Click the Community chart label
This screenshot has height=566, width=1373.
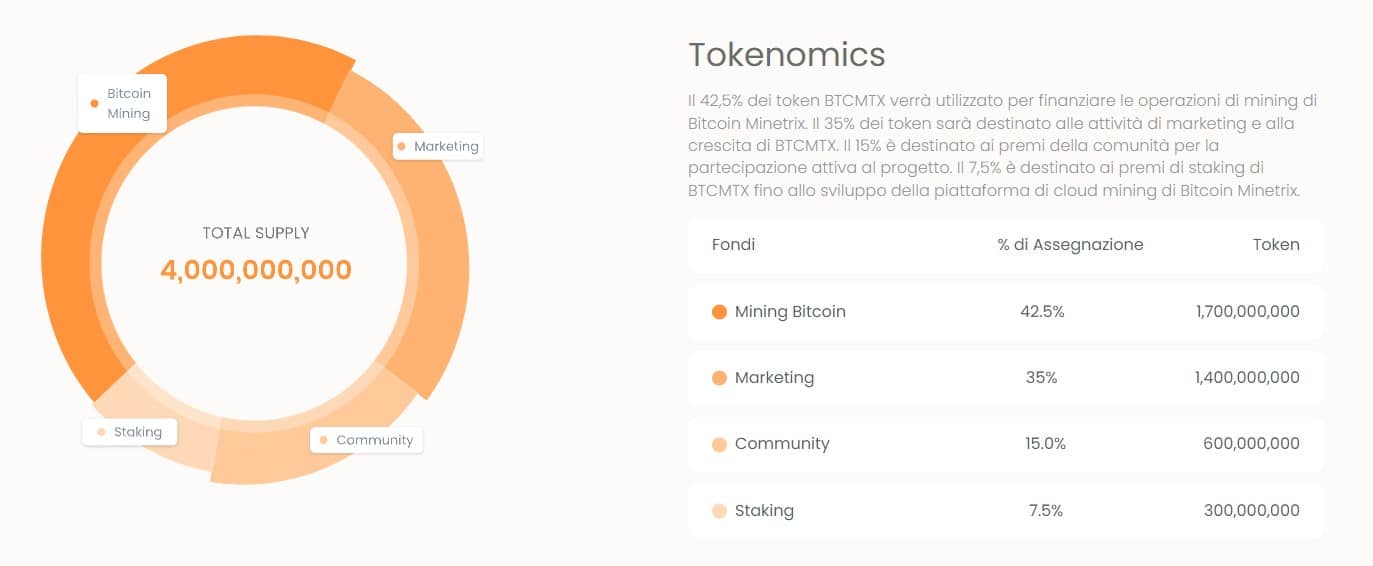tap(366, 440)
